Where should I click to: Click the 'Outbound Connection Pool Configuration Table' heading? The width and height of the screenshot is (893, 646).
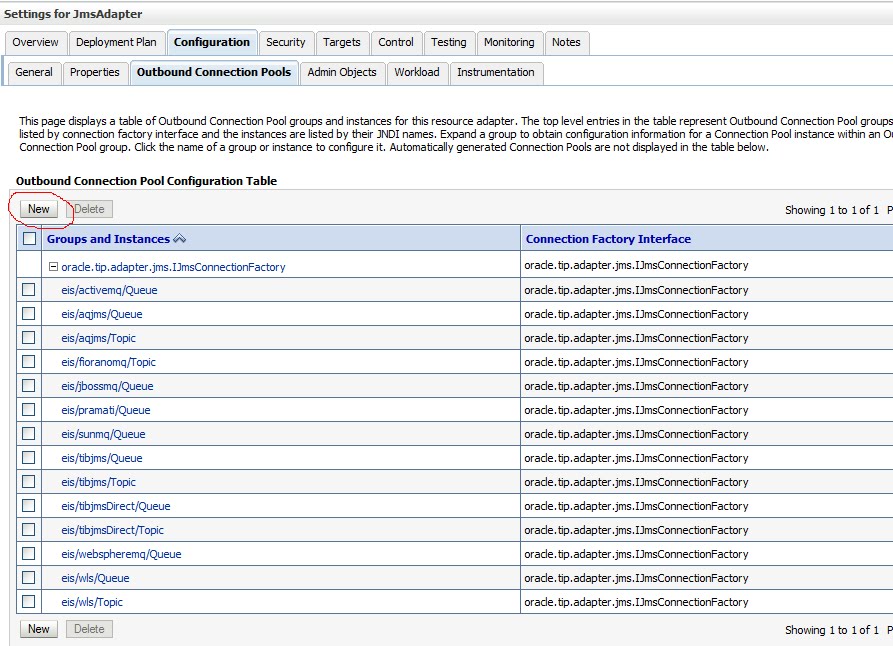(x=146, y=181)
